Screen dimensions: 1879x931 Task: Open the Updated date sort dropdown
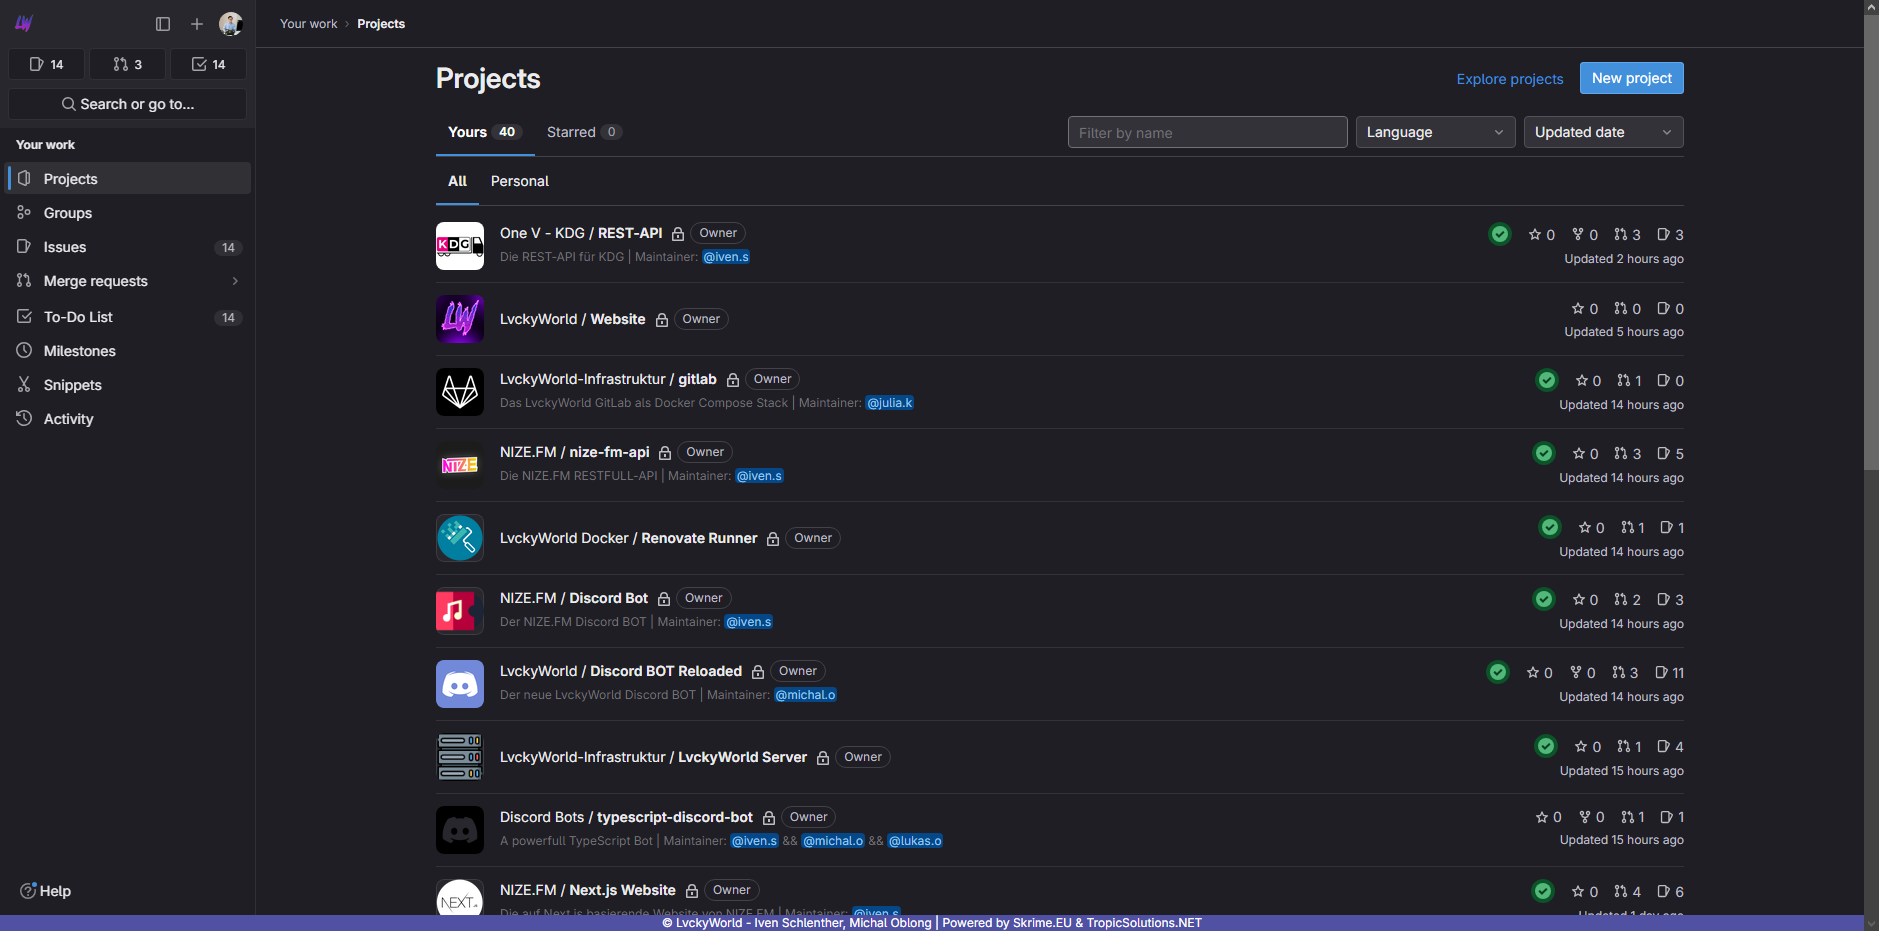click(x=1603, y=132)
